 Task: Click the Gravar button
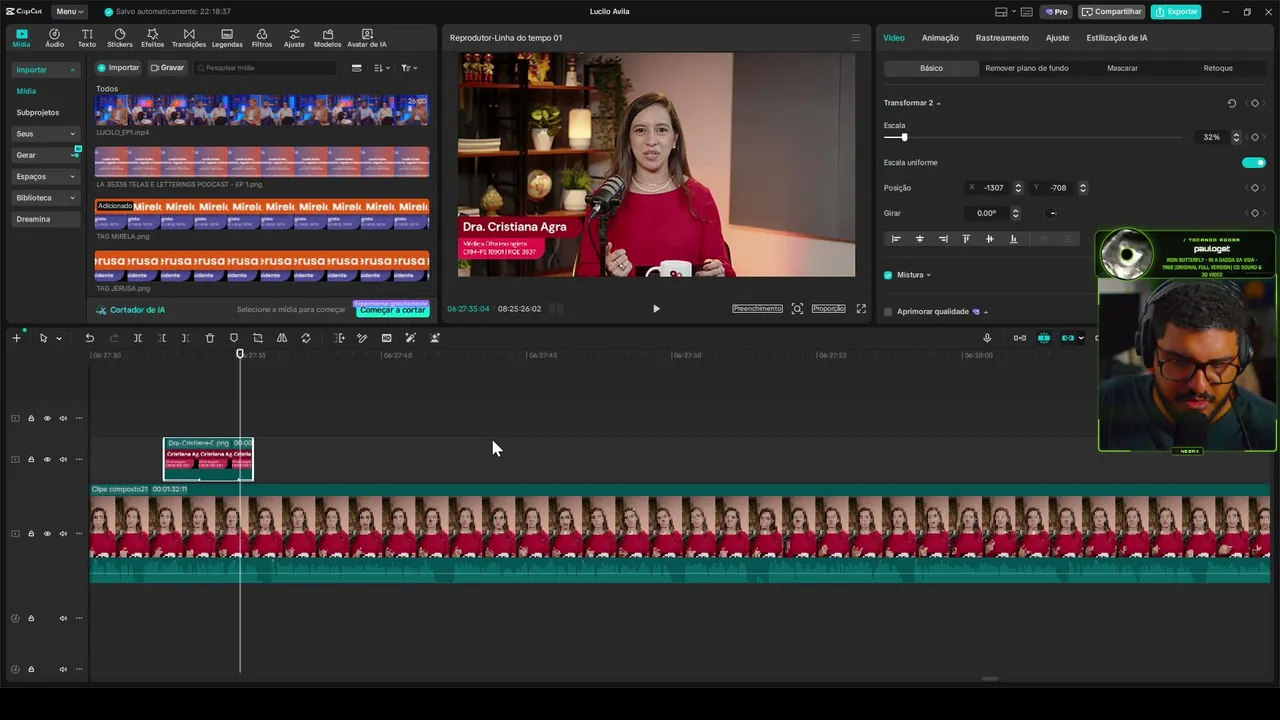coord(167,68)
